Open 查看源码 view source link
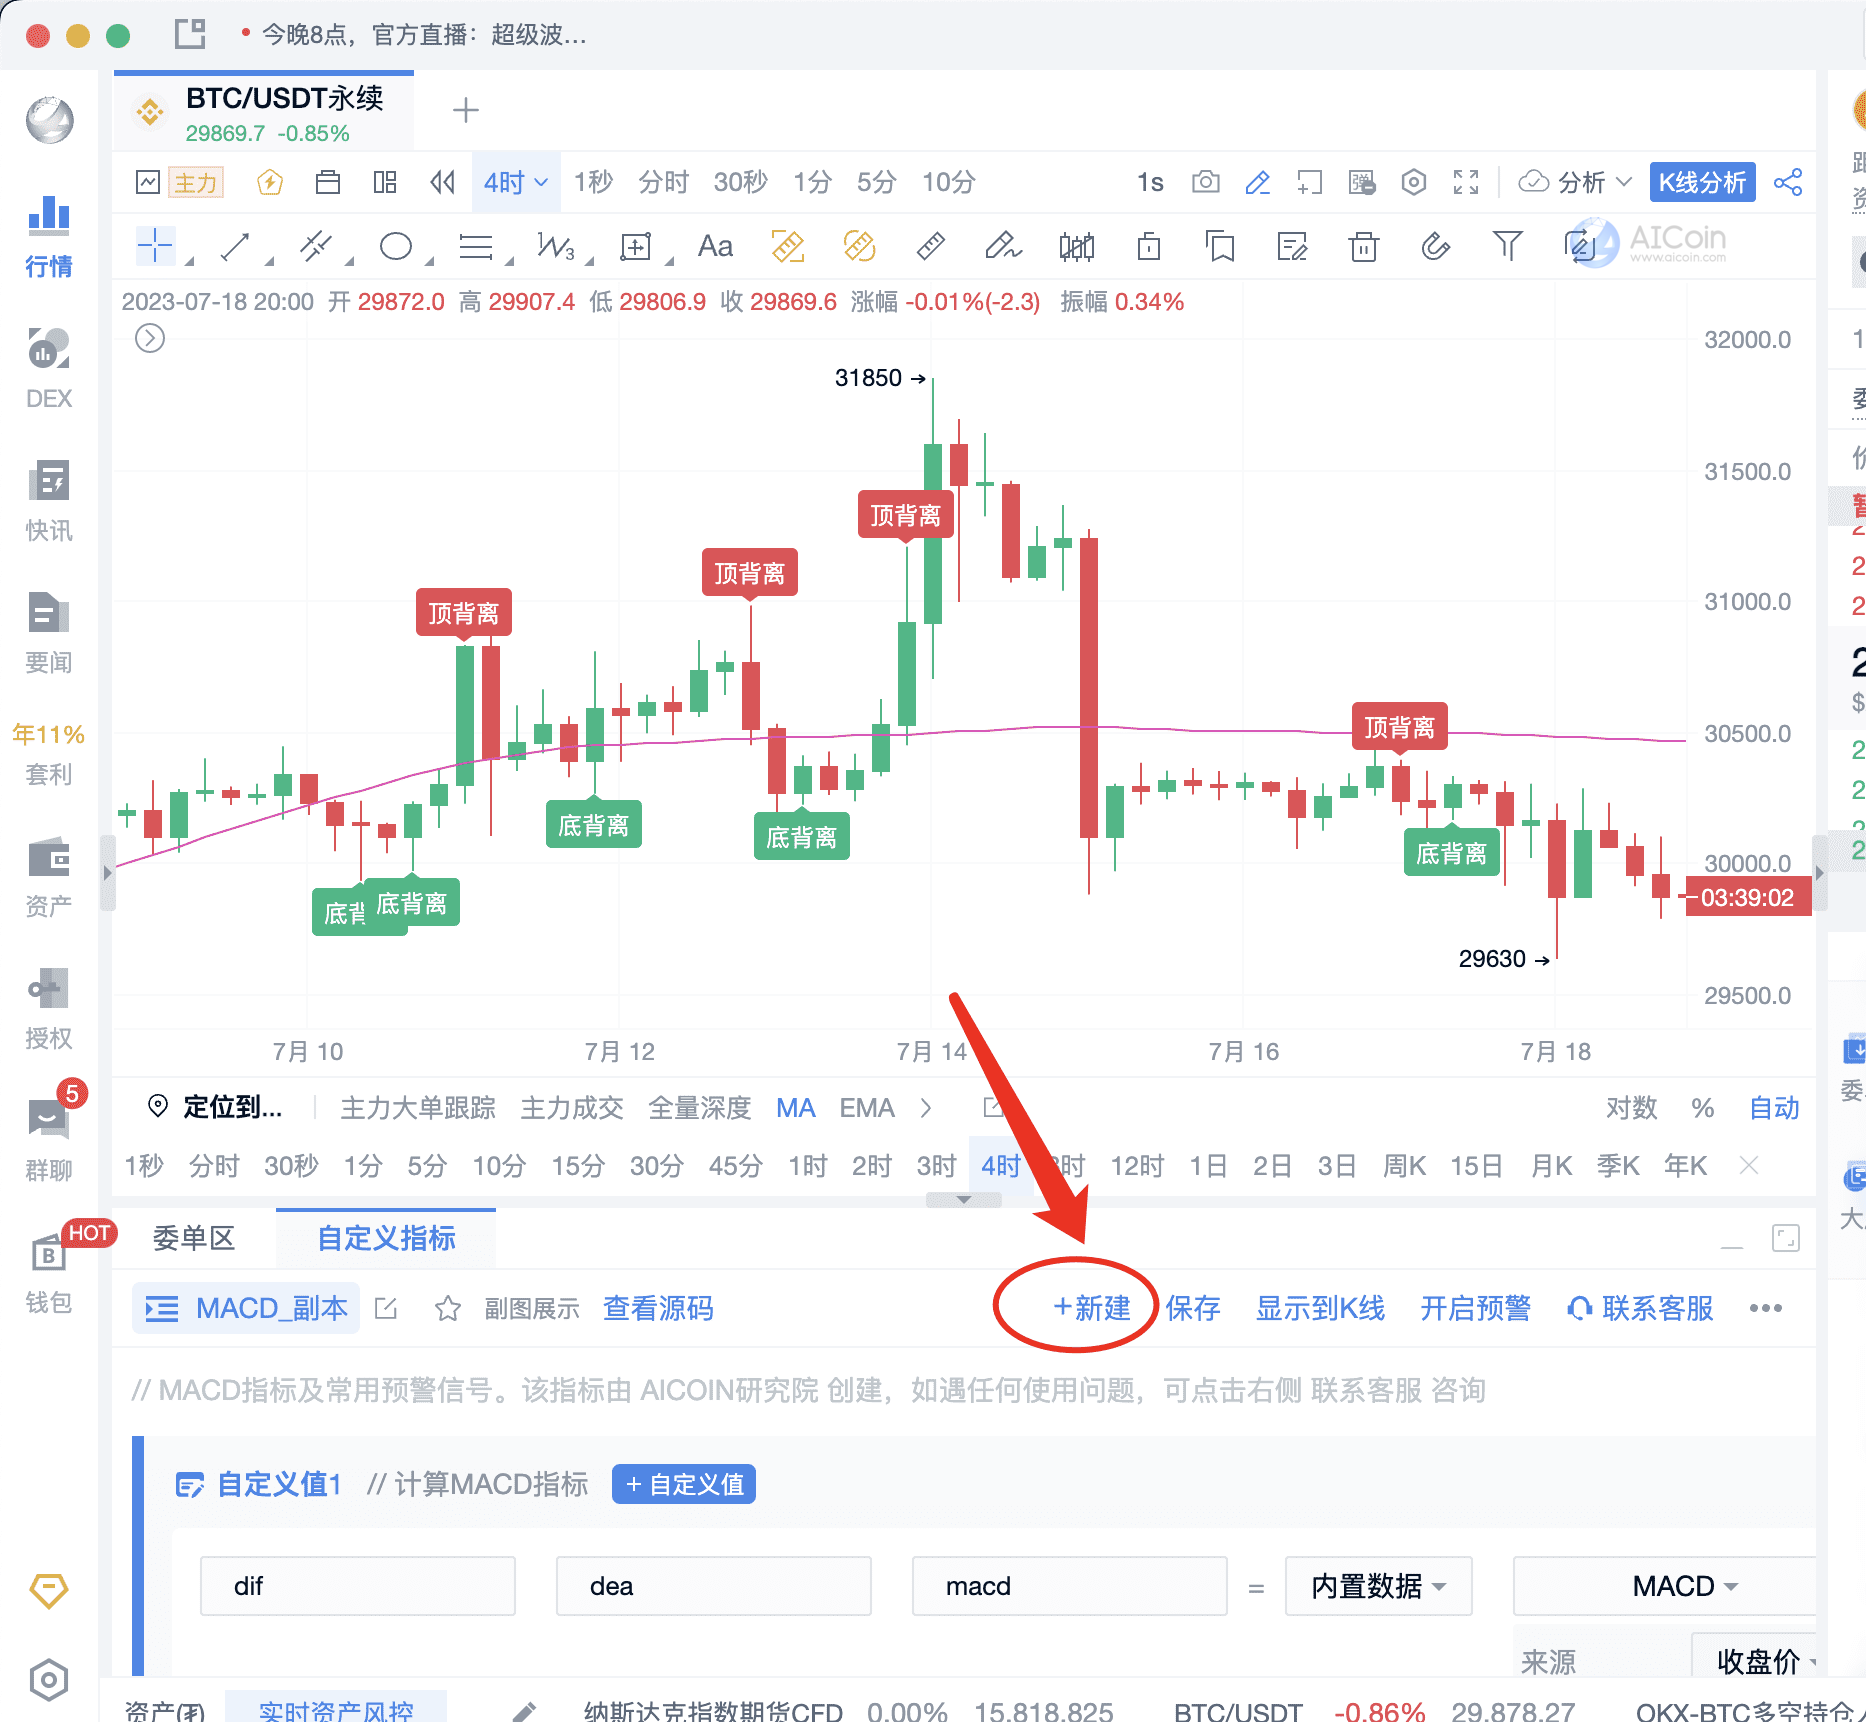This screenshot has height=1722, width=1866. click(x=658, y=1308)
